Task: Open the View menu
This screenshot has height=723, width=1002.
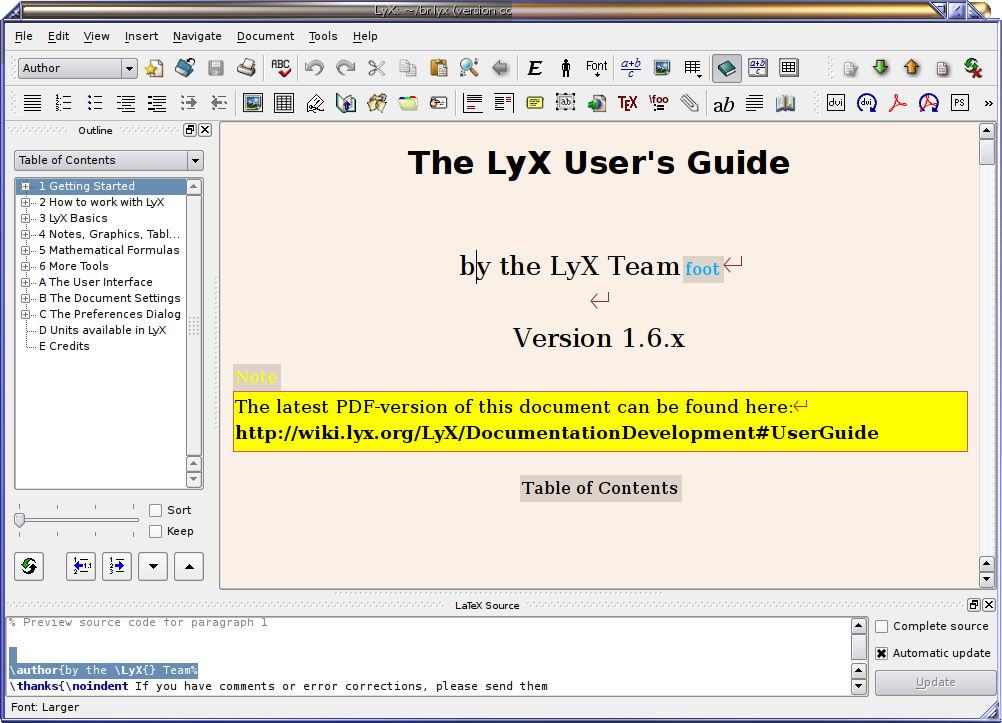Action: point(96,36)
